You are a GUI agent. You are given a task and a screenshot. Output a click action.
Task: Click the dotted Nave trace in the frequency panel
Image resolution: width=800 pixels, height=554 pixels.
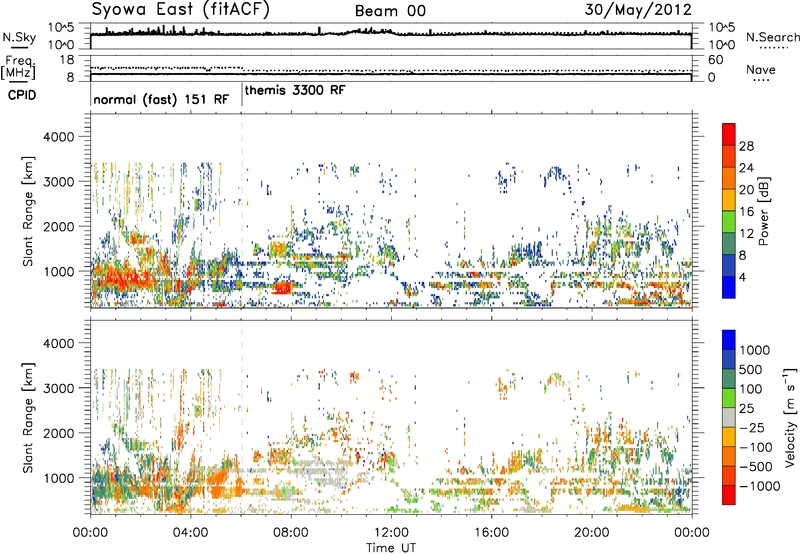click(391, 70)
